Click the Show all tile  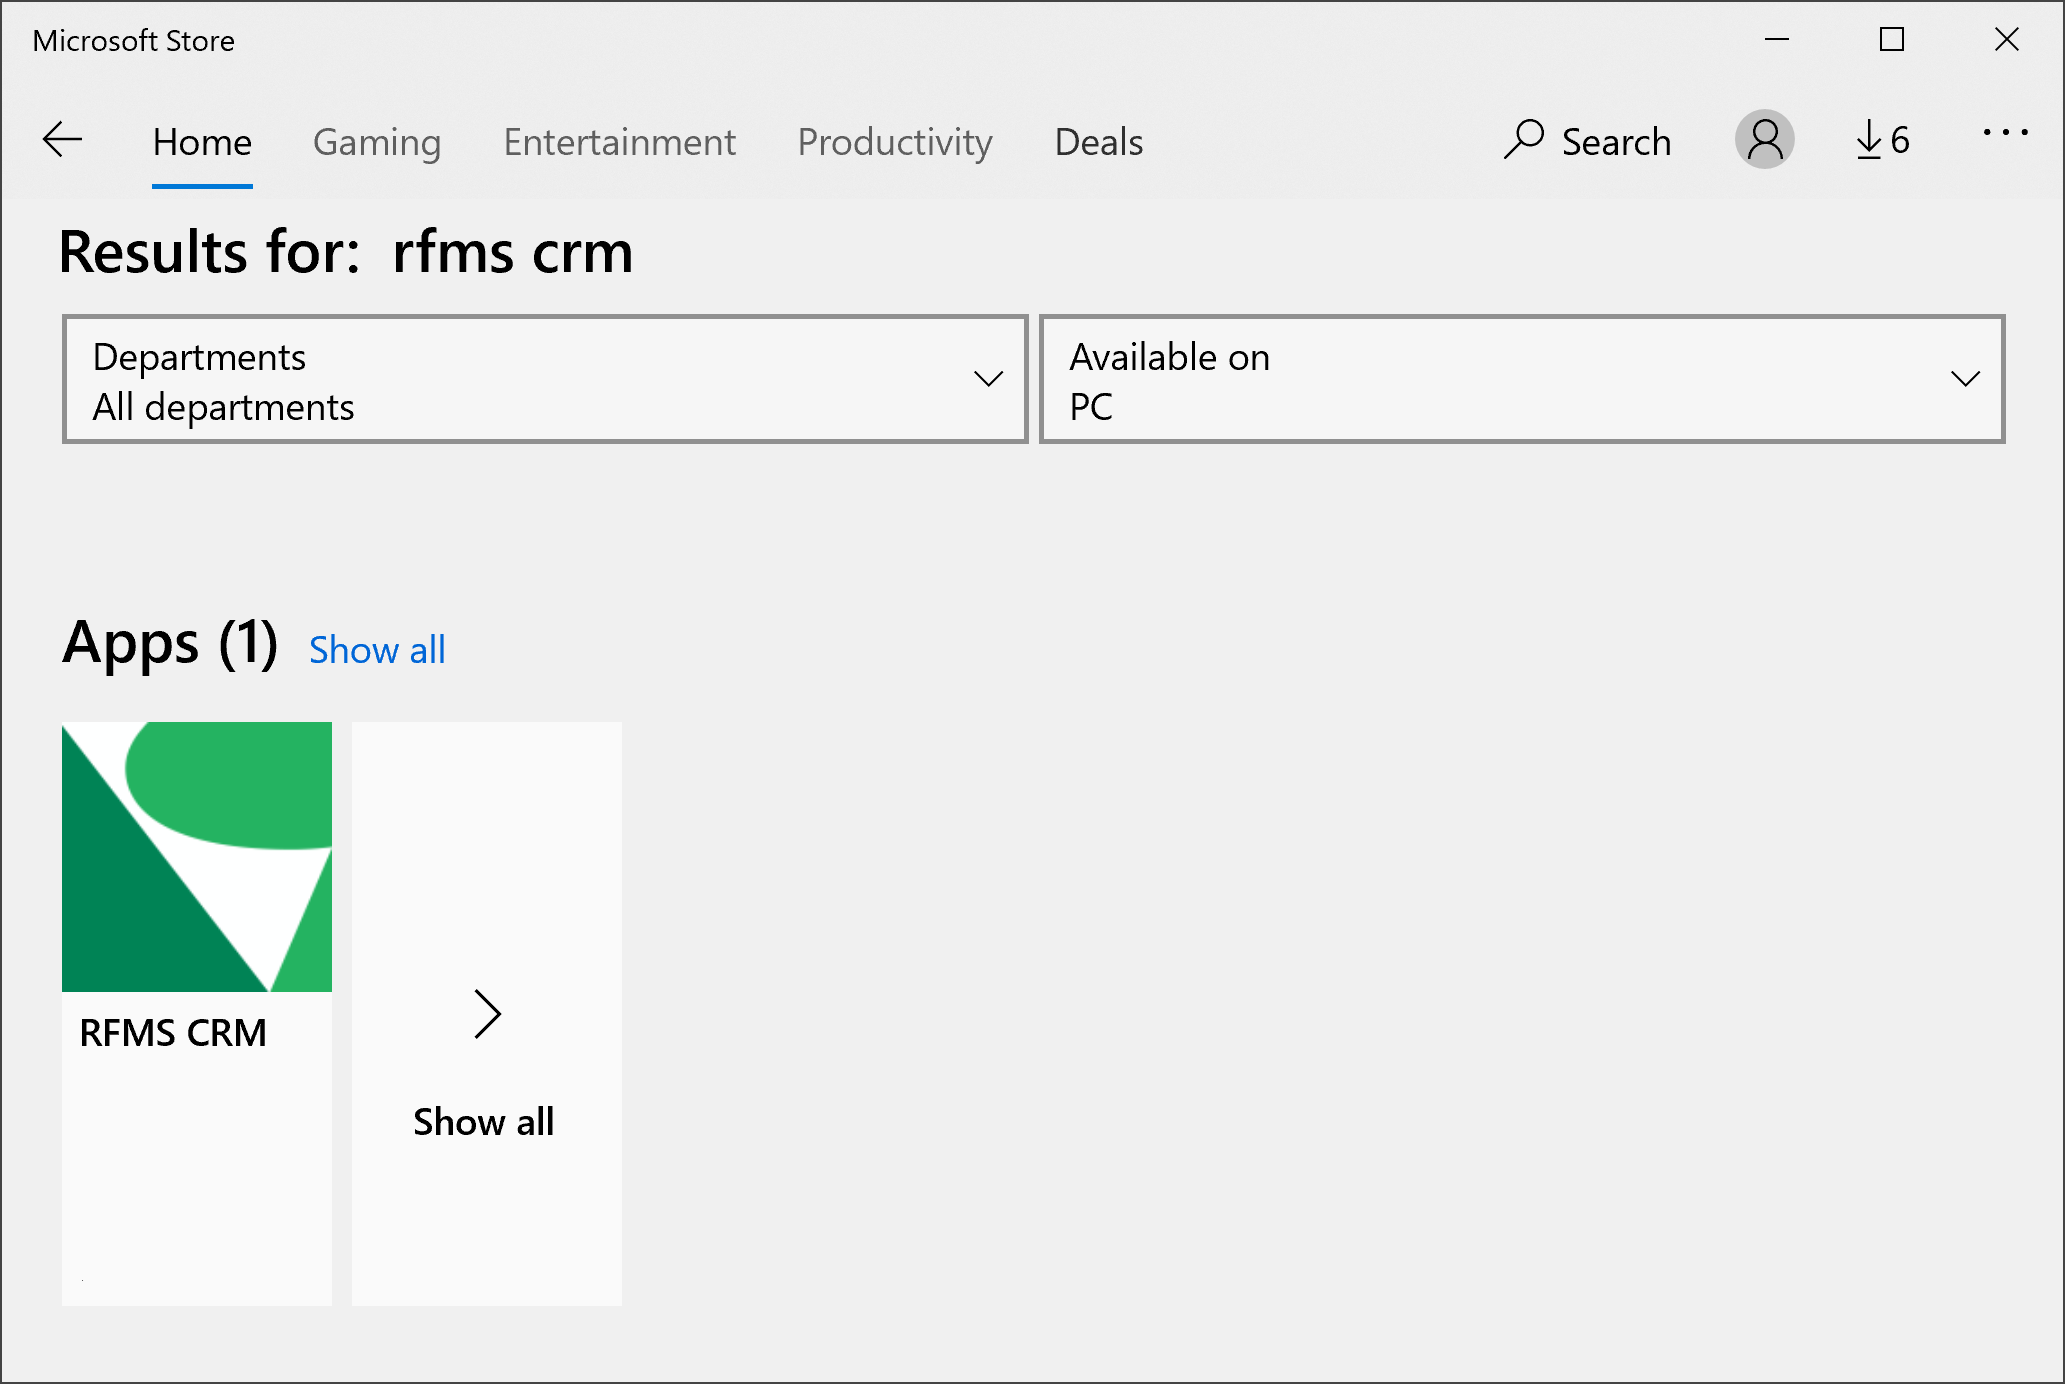pyautogui.click(x=487, y=1013)
